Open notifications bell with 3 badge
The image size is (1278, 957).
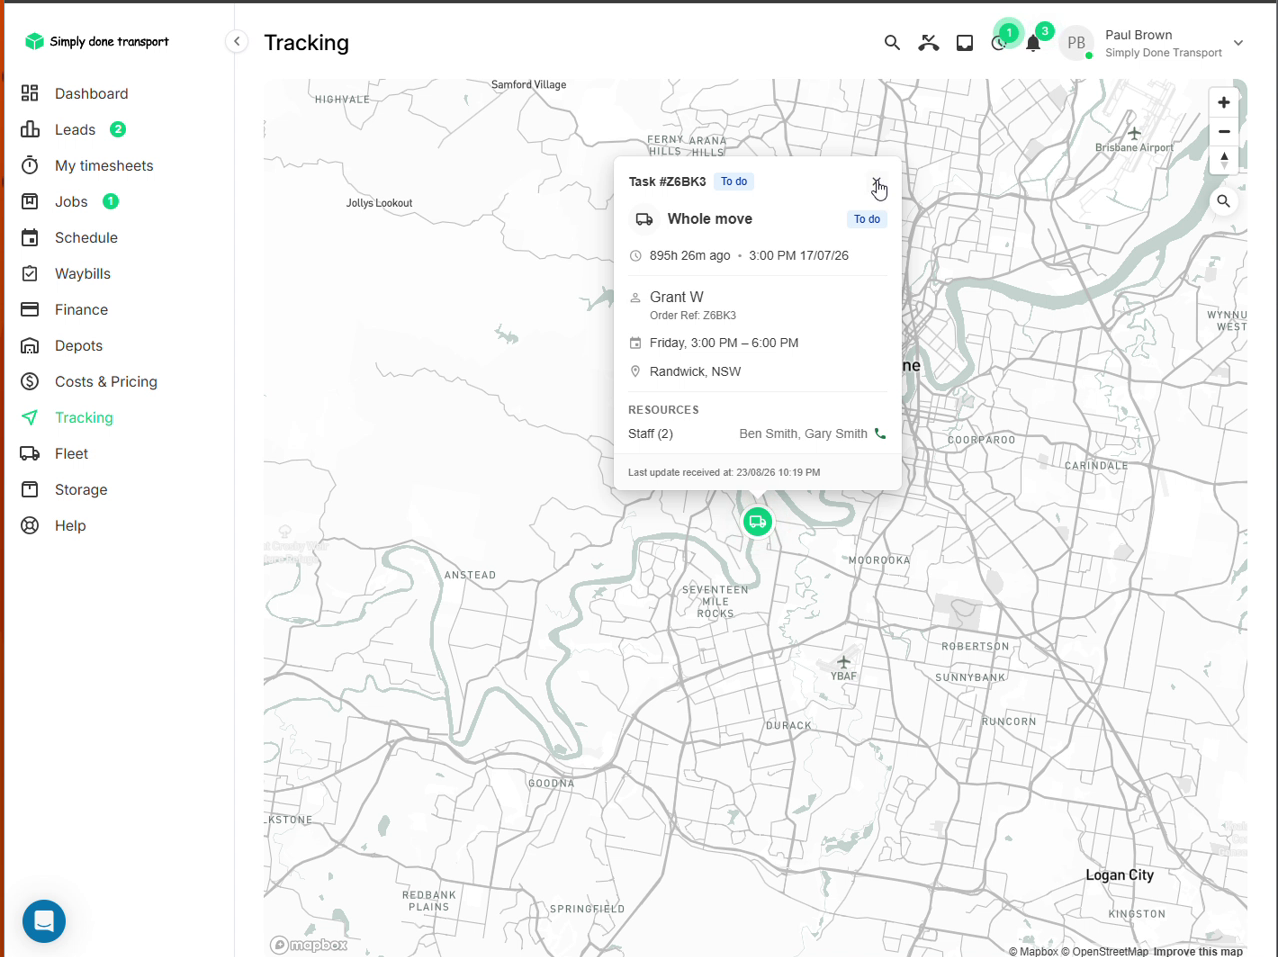[x=1034, y=43]
